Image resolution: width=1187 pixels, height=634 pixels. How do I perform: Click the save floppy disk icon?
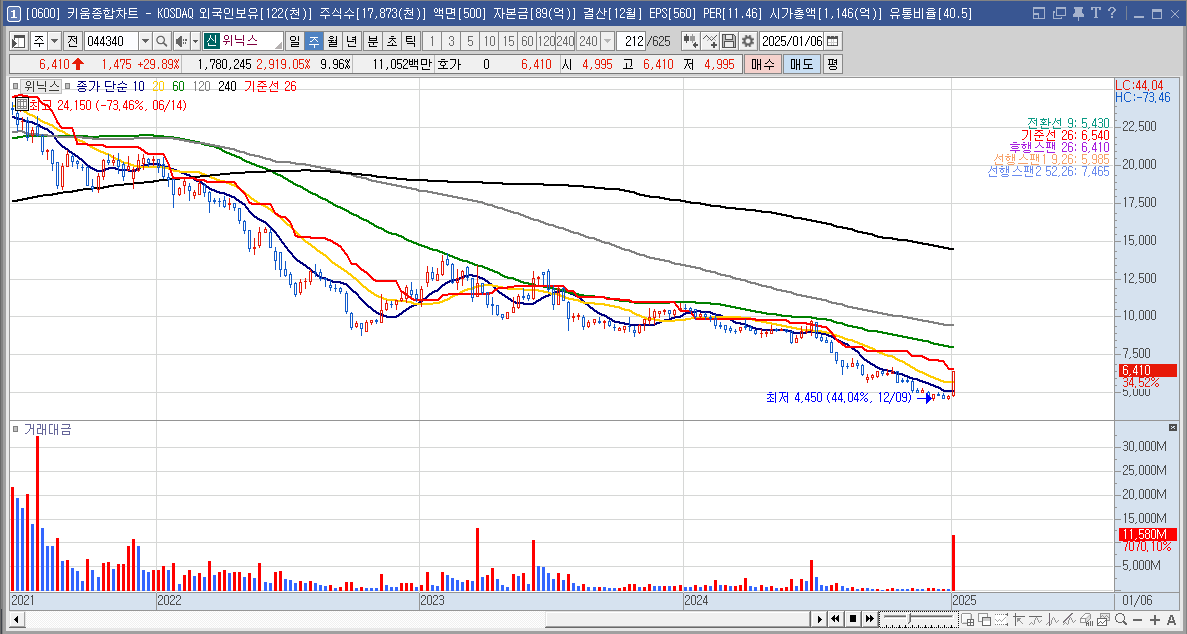tap(728, 41)
